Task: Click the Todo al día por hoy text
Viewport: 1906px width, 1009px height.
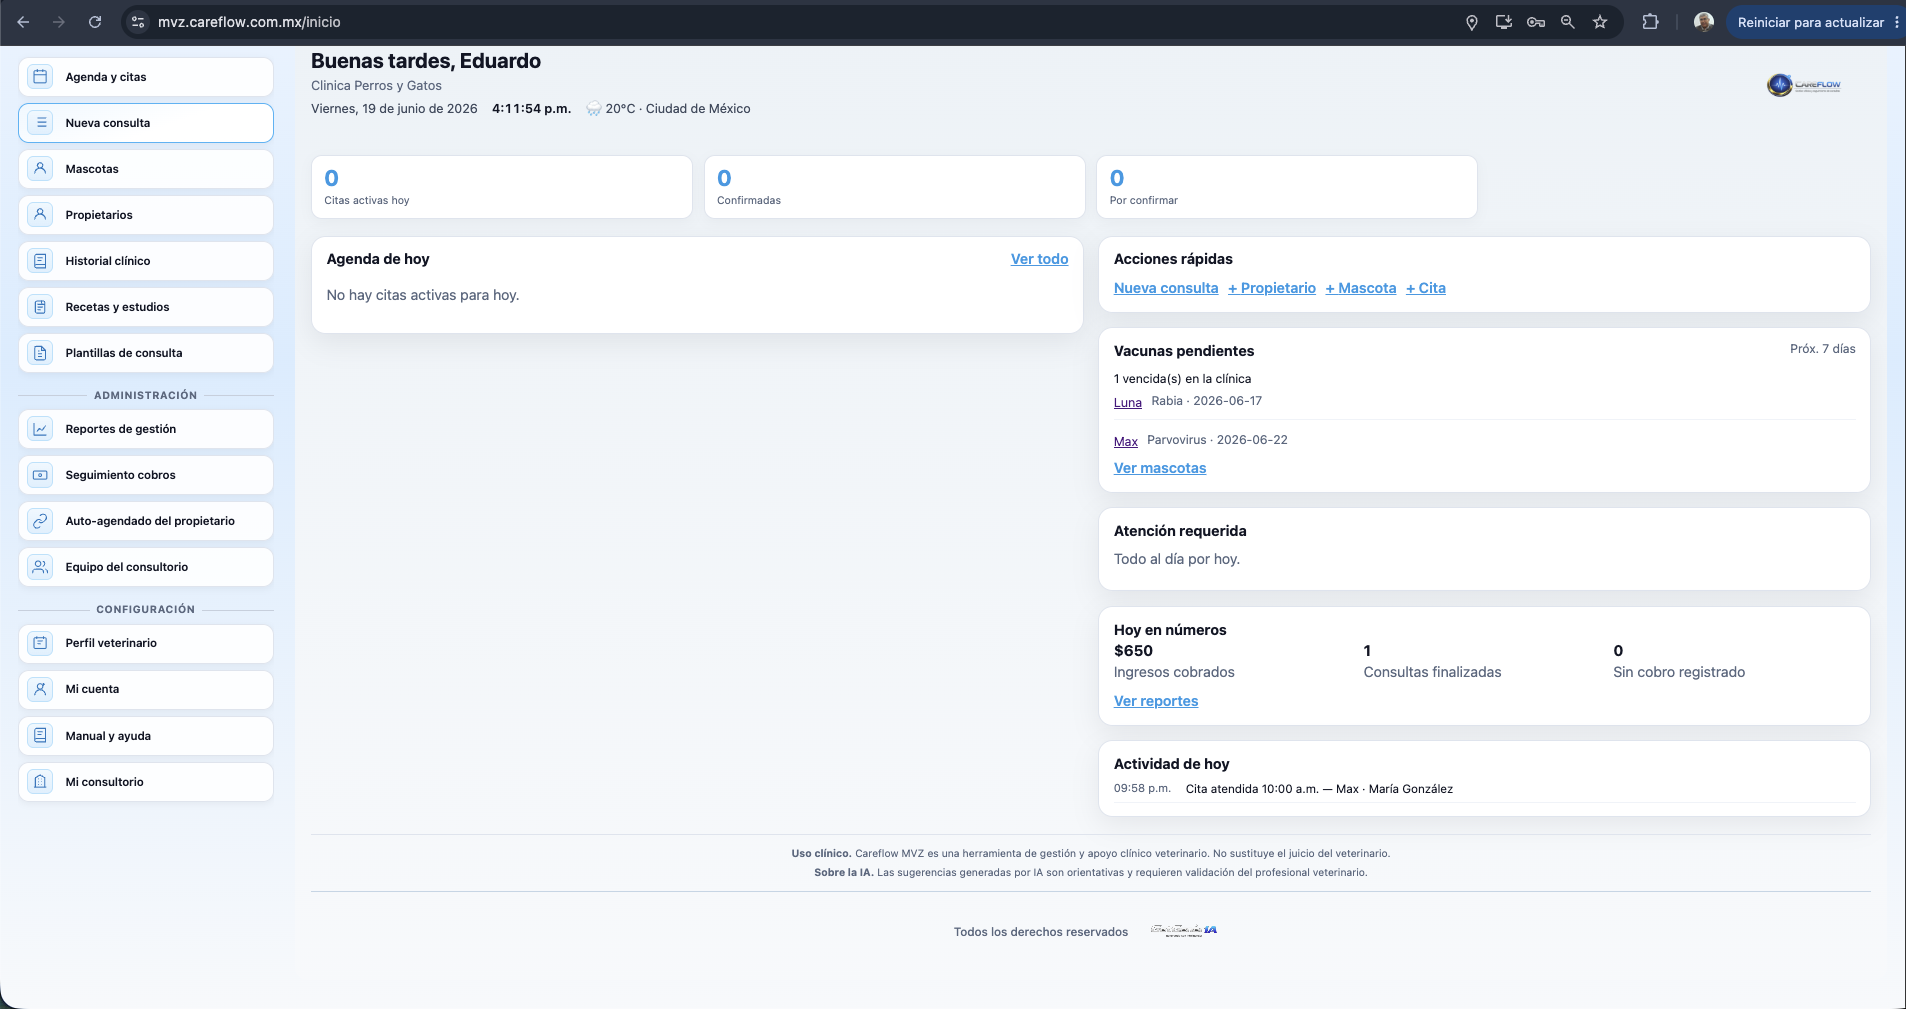Action: (x=1177, y=559)
